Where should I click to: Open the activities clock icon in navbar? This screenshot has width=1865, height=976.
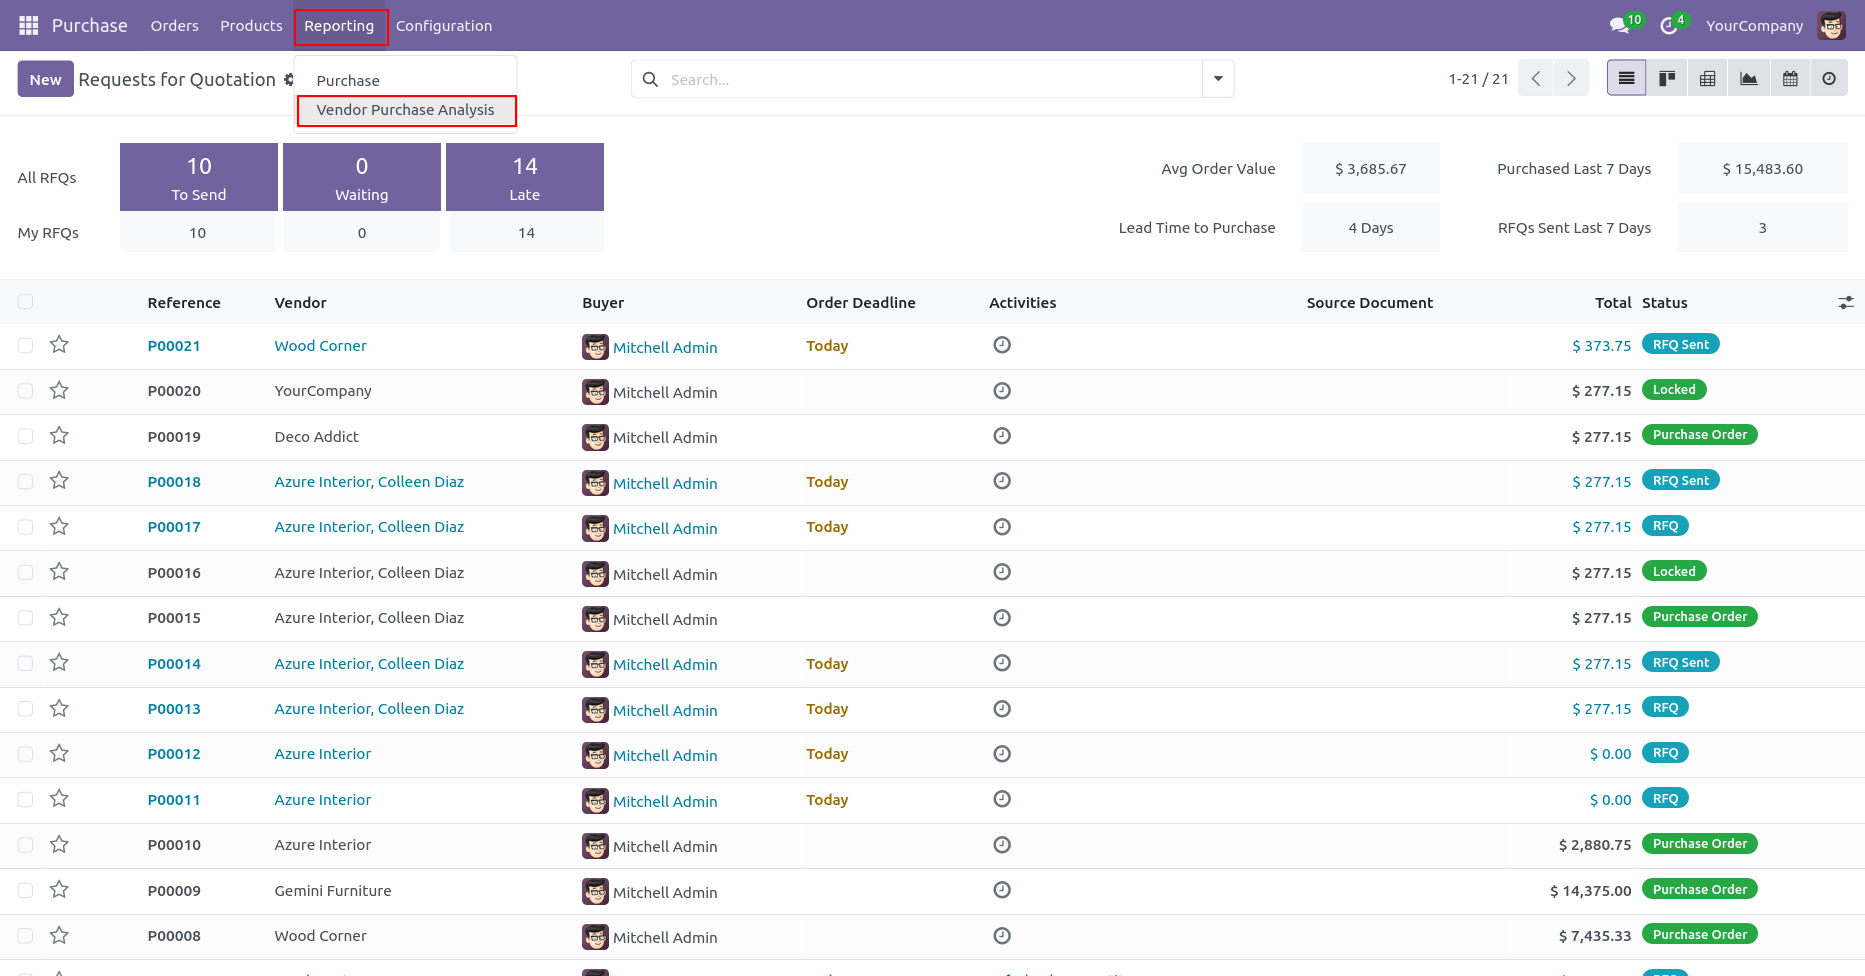click(x=1668, y=25)
